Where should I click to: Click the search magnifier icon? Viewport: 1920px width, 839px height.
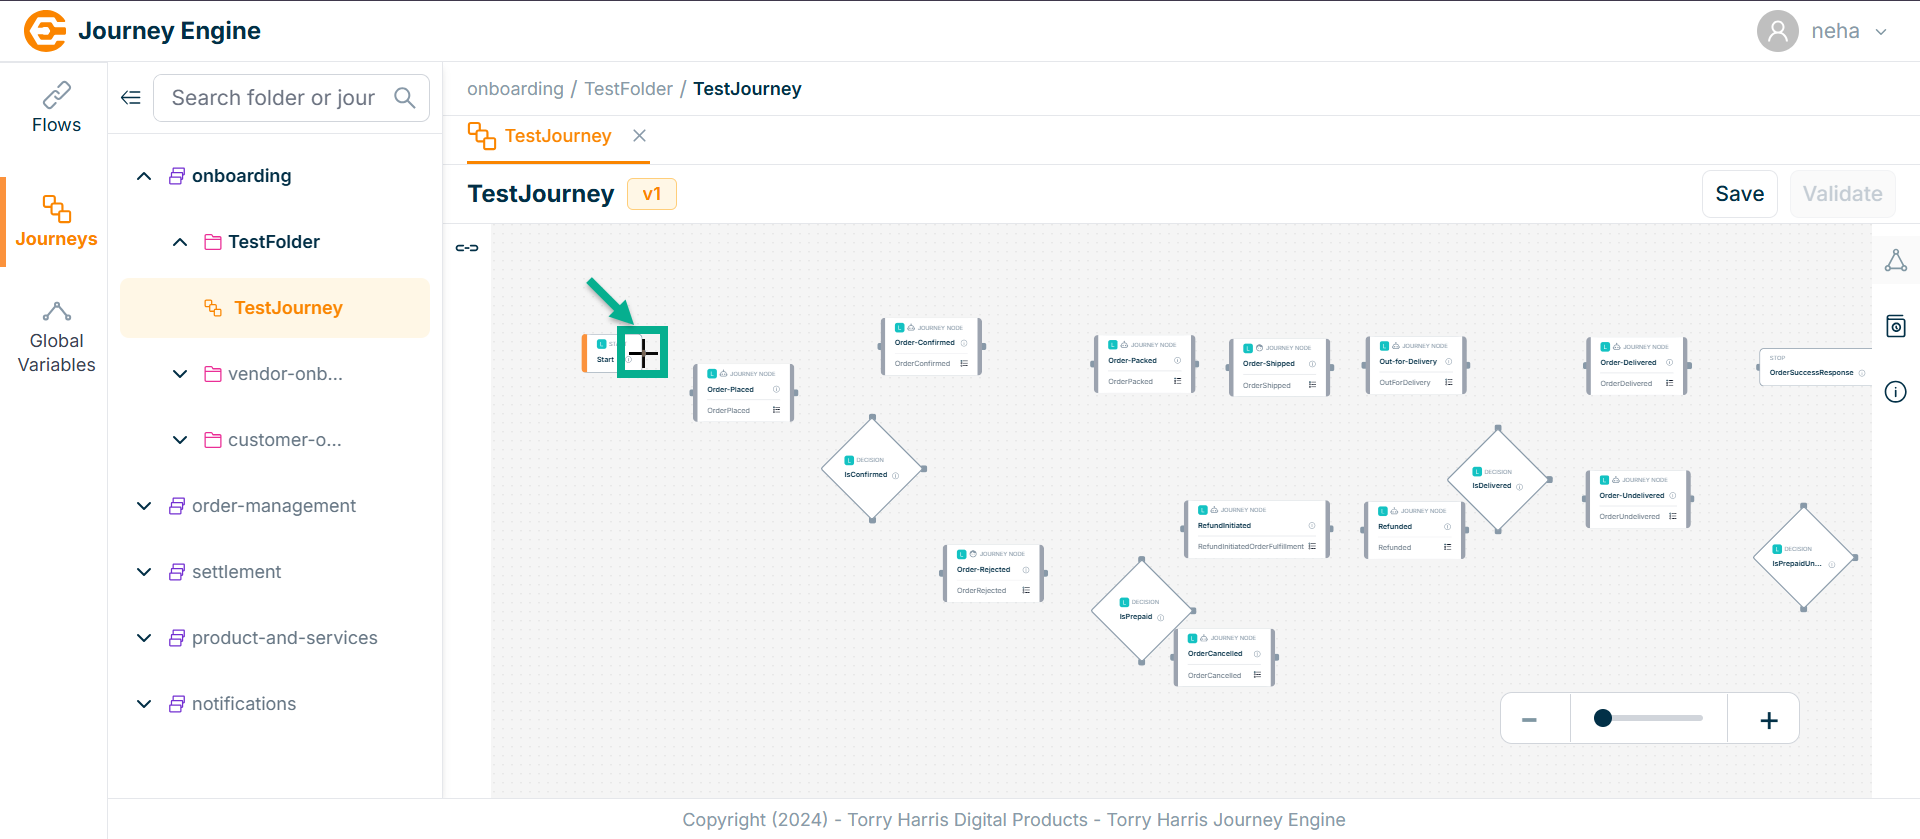[404, 98]
